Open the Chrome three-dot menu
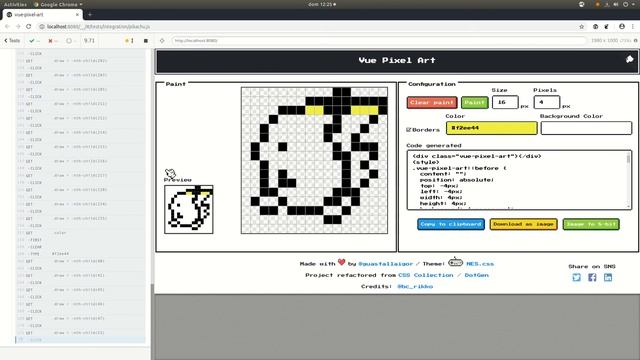 pyautogui.click(x=633, y=27)
